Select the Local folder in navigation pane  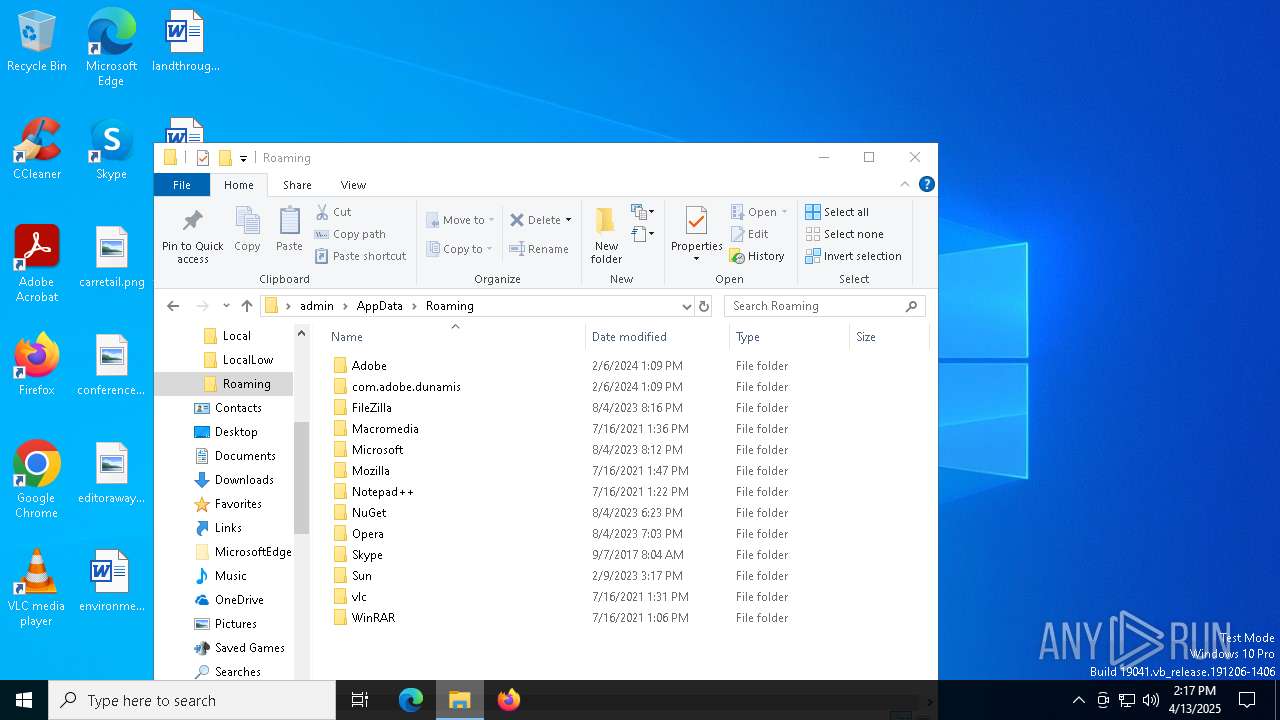[236, 336]
